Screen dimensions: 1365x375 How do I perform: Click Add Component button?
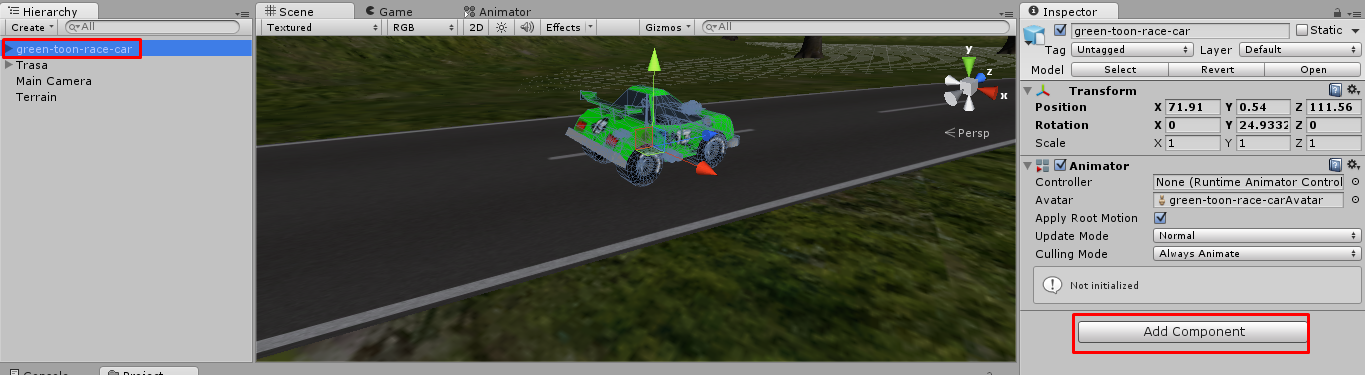pyautogui.click(x=1194, y=332)
